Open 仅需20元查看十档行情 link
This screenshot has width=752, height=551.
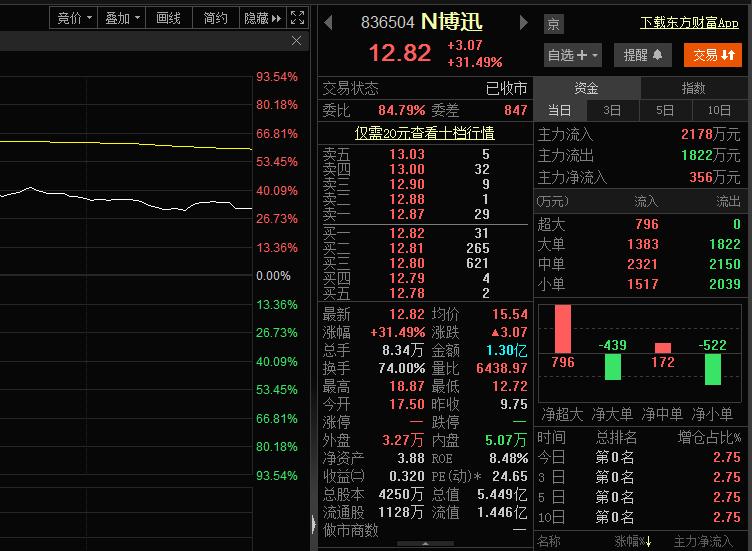pos(424,133)
